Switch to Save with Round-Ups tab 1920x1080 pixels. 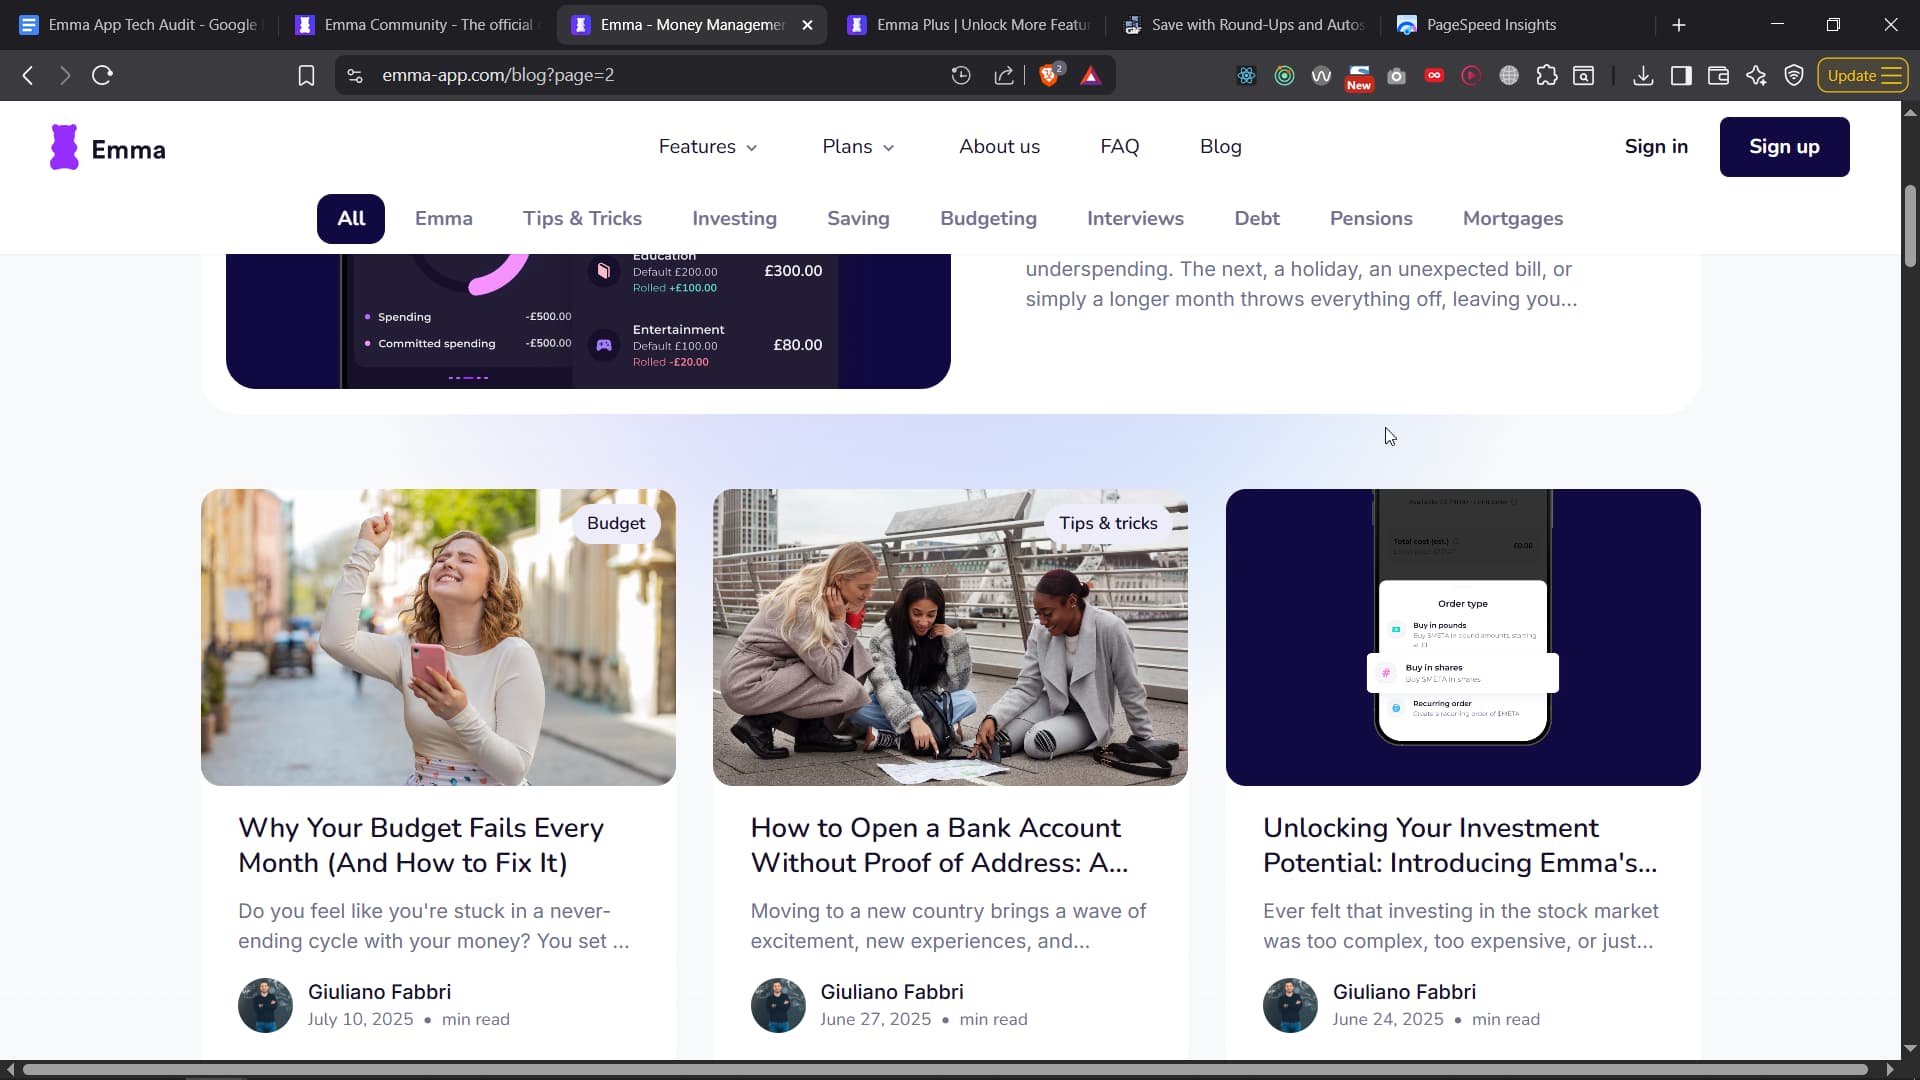tap(1245, 25)
